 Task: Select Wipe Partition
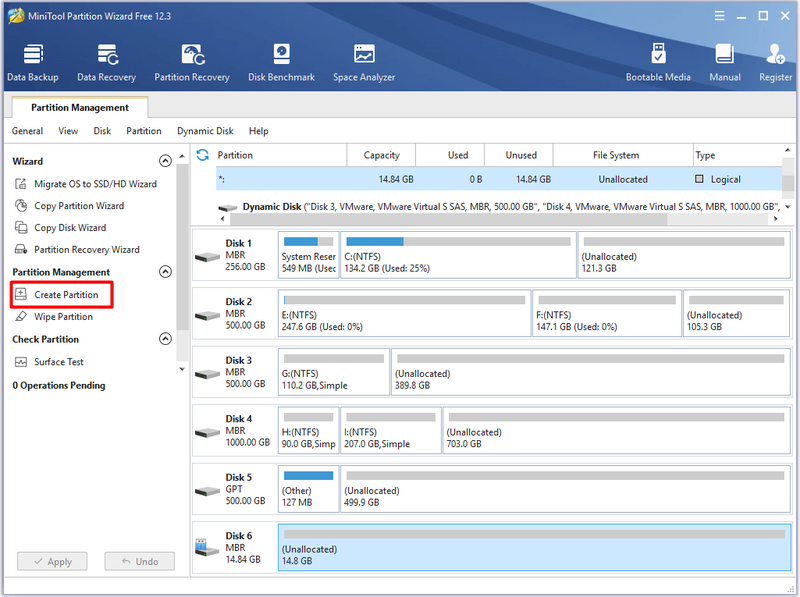(54, 316)
